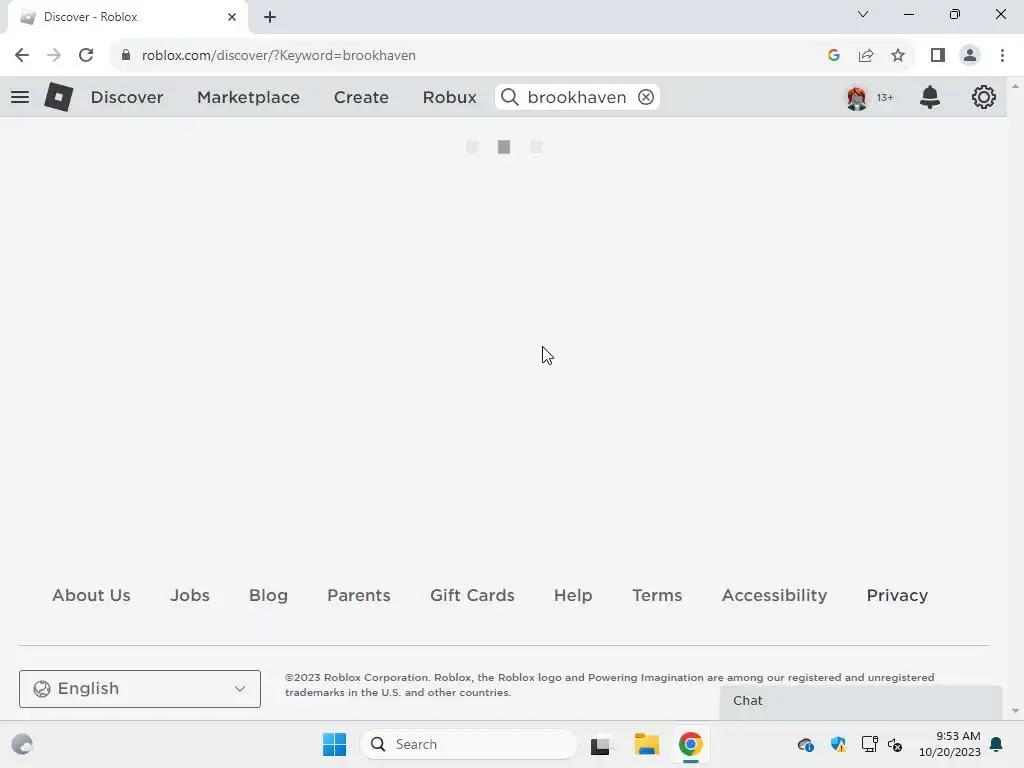
Task: Open File Explorer from taskbar
Action: [647, 744]
